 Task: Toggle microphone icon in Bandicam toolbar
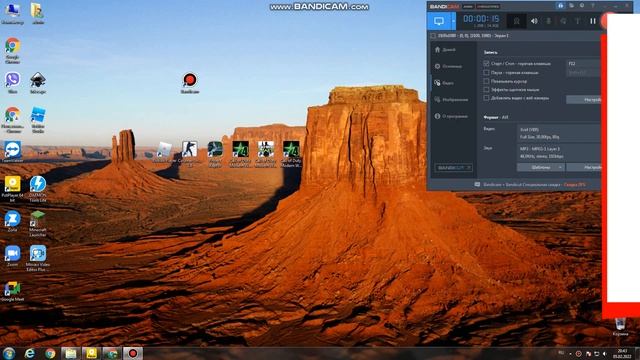pyautogui.click(x=549, y=21)
